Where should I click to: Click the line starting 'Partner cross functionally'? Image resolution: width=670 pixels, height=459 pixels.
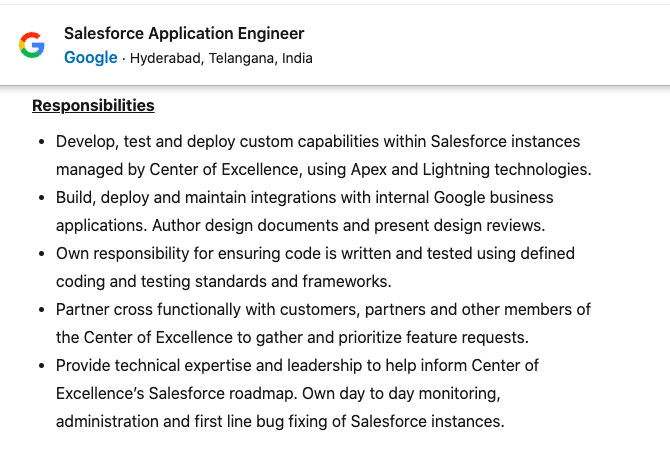pos(323,309)
